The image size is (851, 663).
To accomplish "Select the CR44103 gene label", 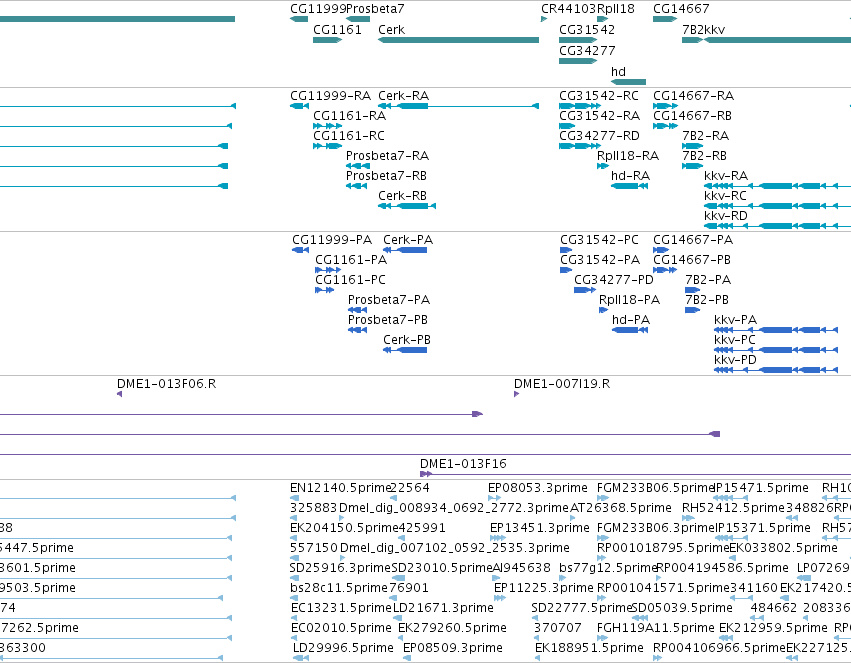I will (569, 9).
